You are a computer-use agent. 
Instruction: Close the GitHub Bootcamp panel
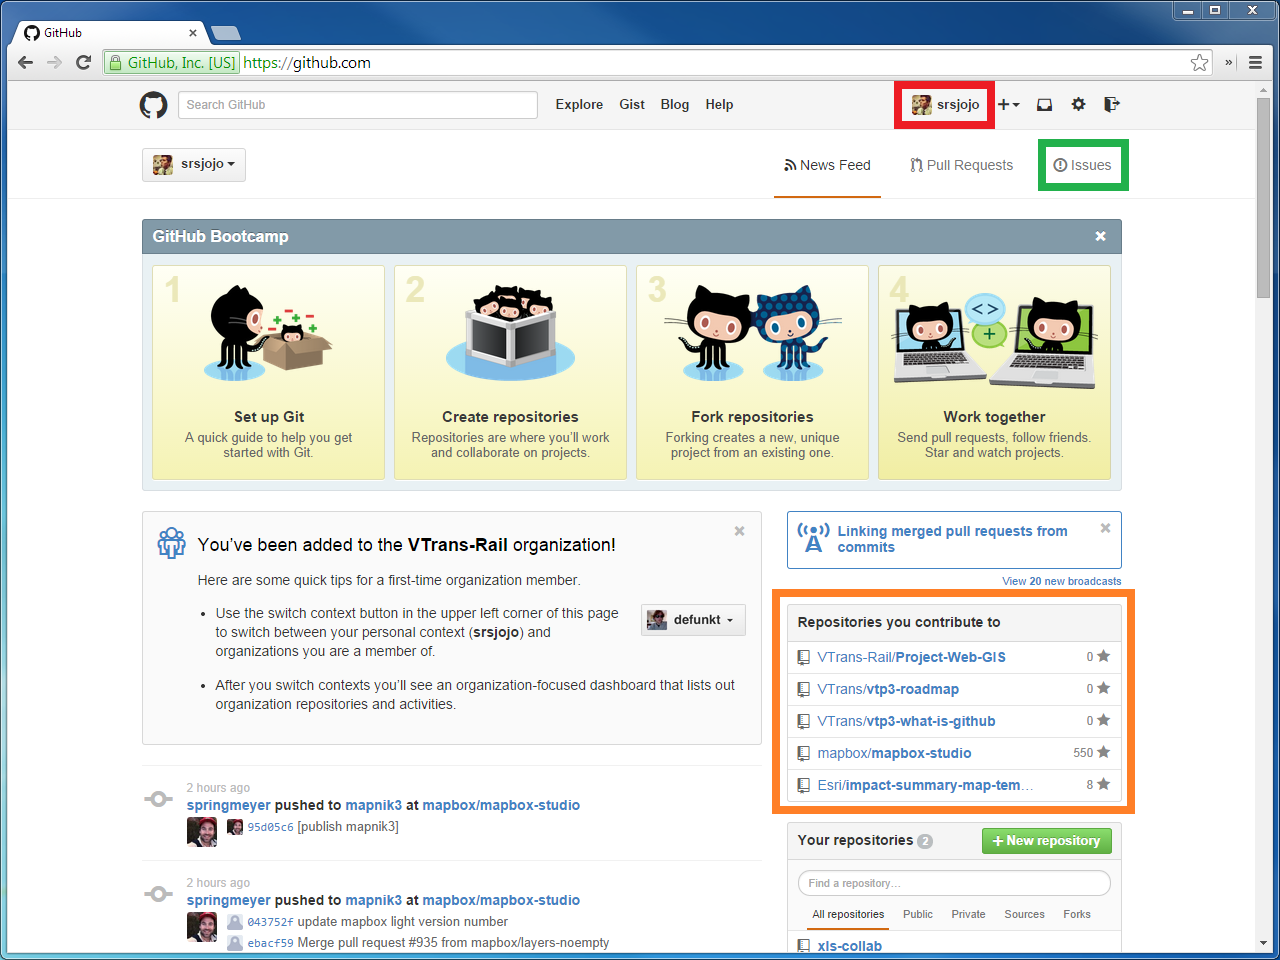(x=1100, y=236)
